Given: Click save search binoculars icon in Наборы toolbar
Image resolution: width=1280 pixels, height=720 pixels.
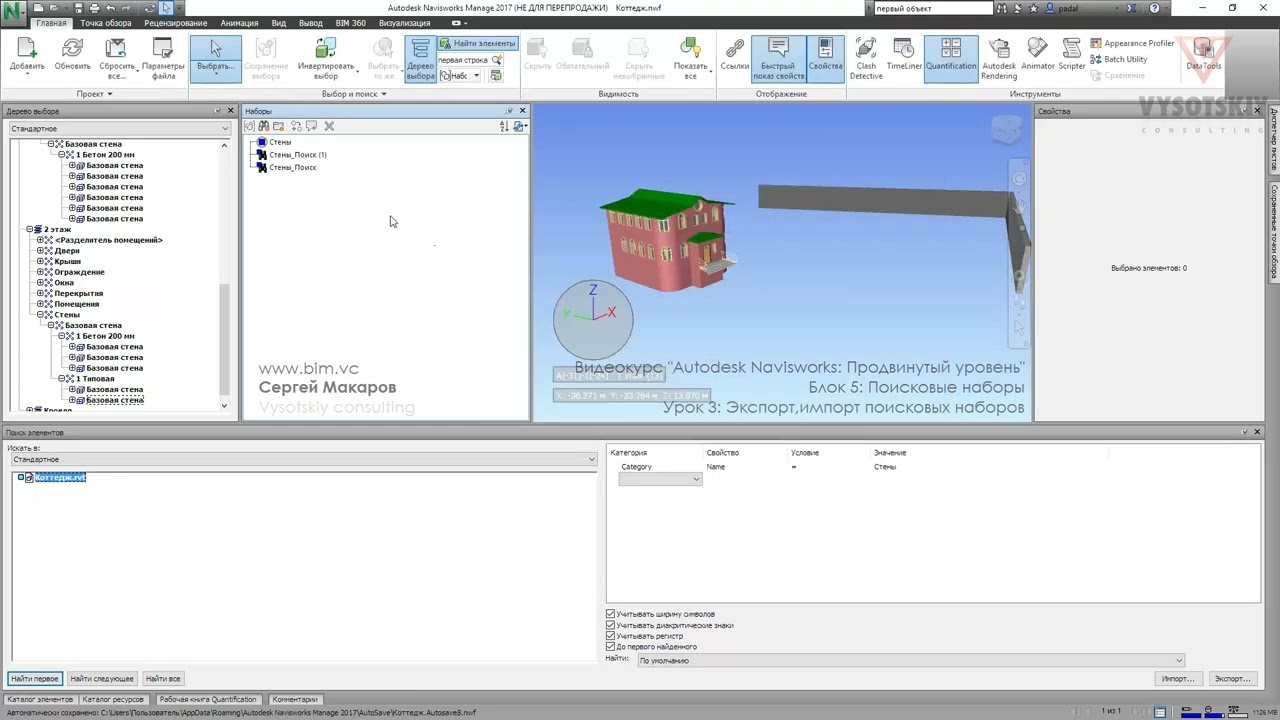Looking at the screenshot, I should 263,126.
